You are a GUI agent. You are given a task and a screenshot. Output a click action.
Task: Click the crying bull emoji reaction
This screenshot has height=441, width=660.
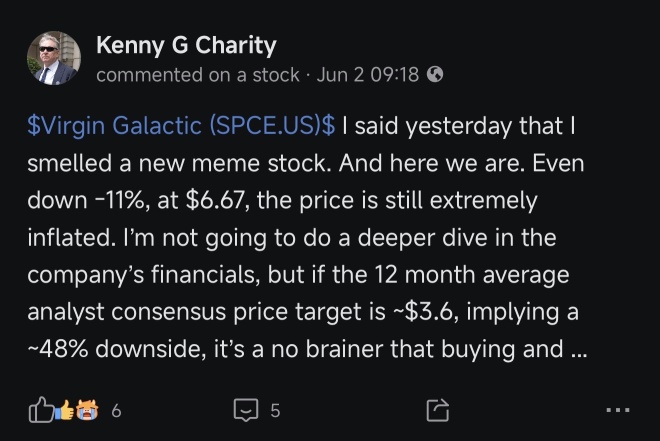click(x=87, y=410)
